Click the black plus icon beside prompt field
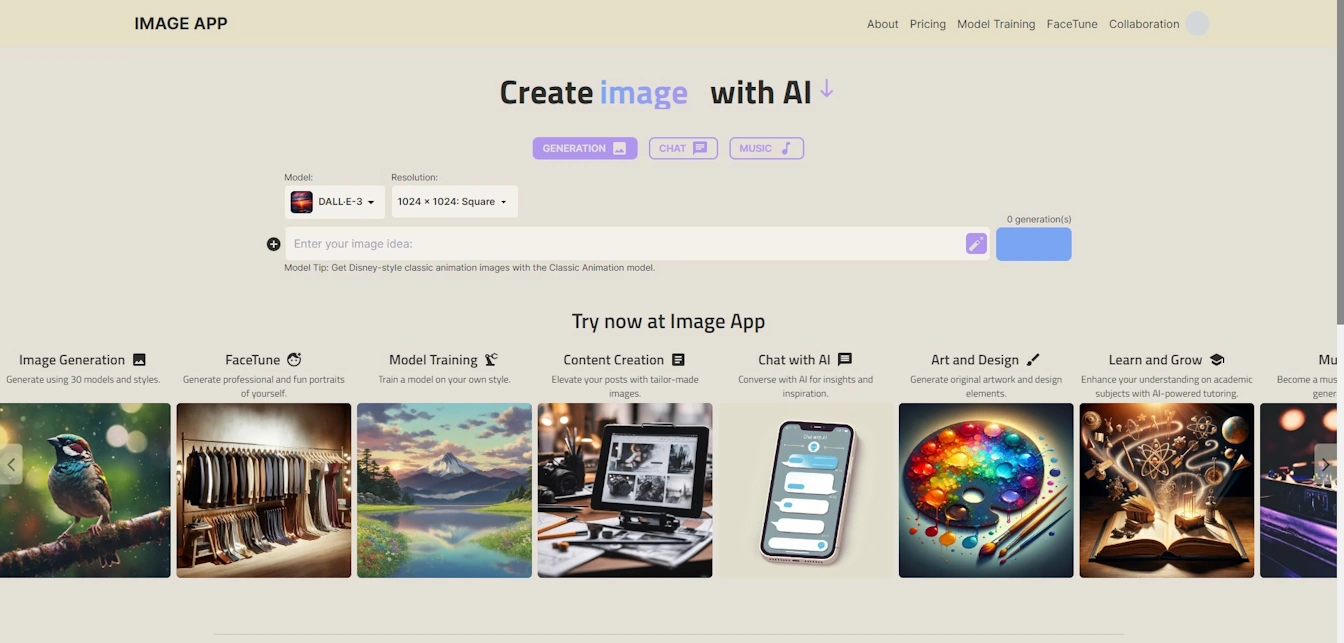 [x=273, y=244]
